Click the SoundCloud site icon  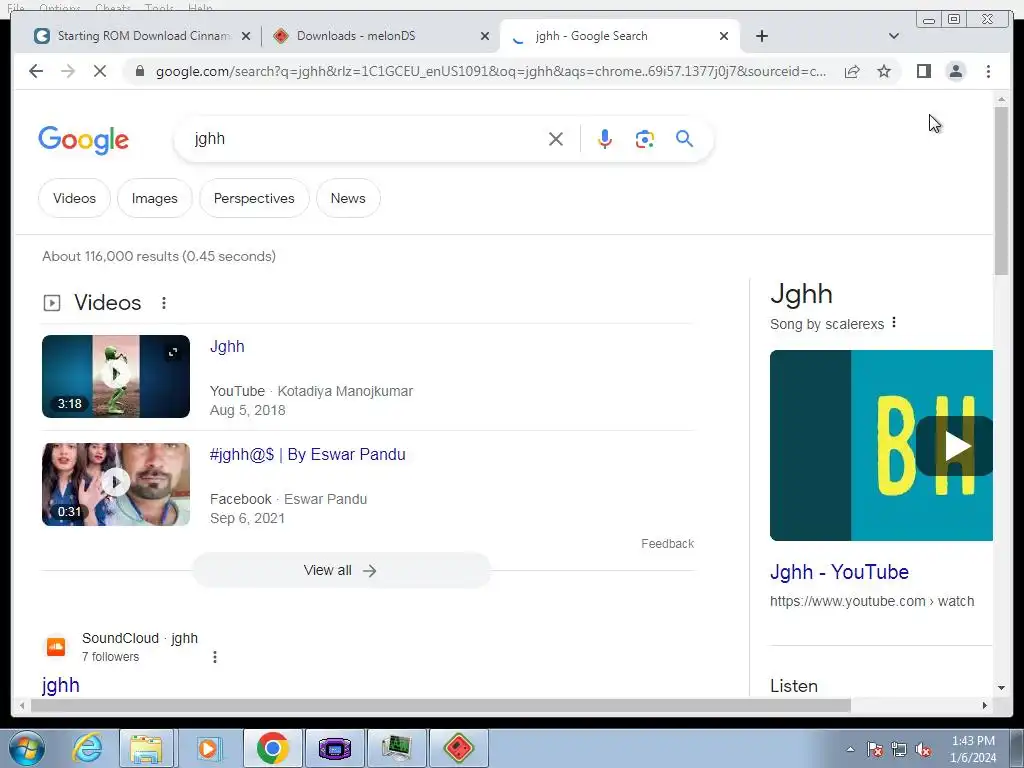[56, 647]
